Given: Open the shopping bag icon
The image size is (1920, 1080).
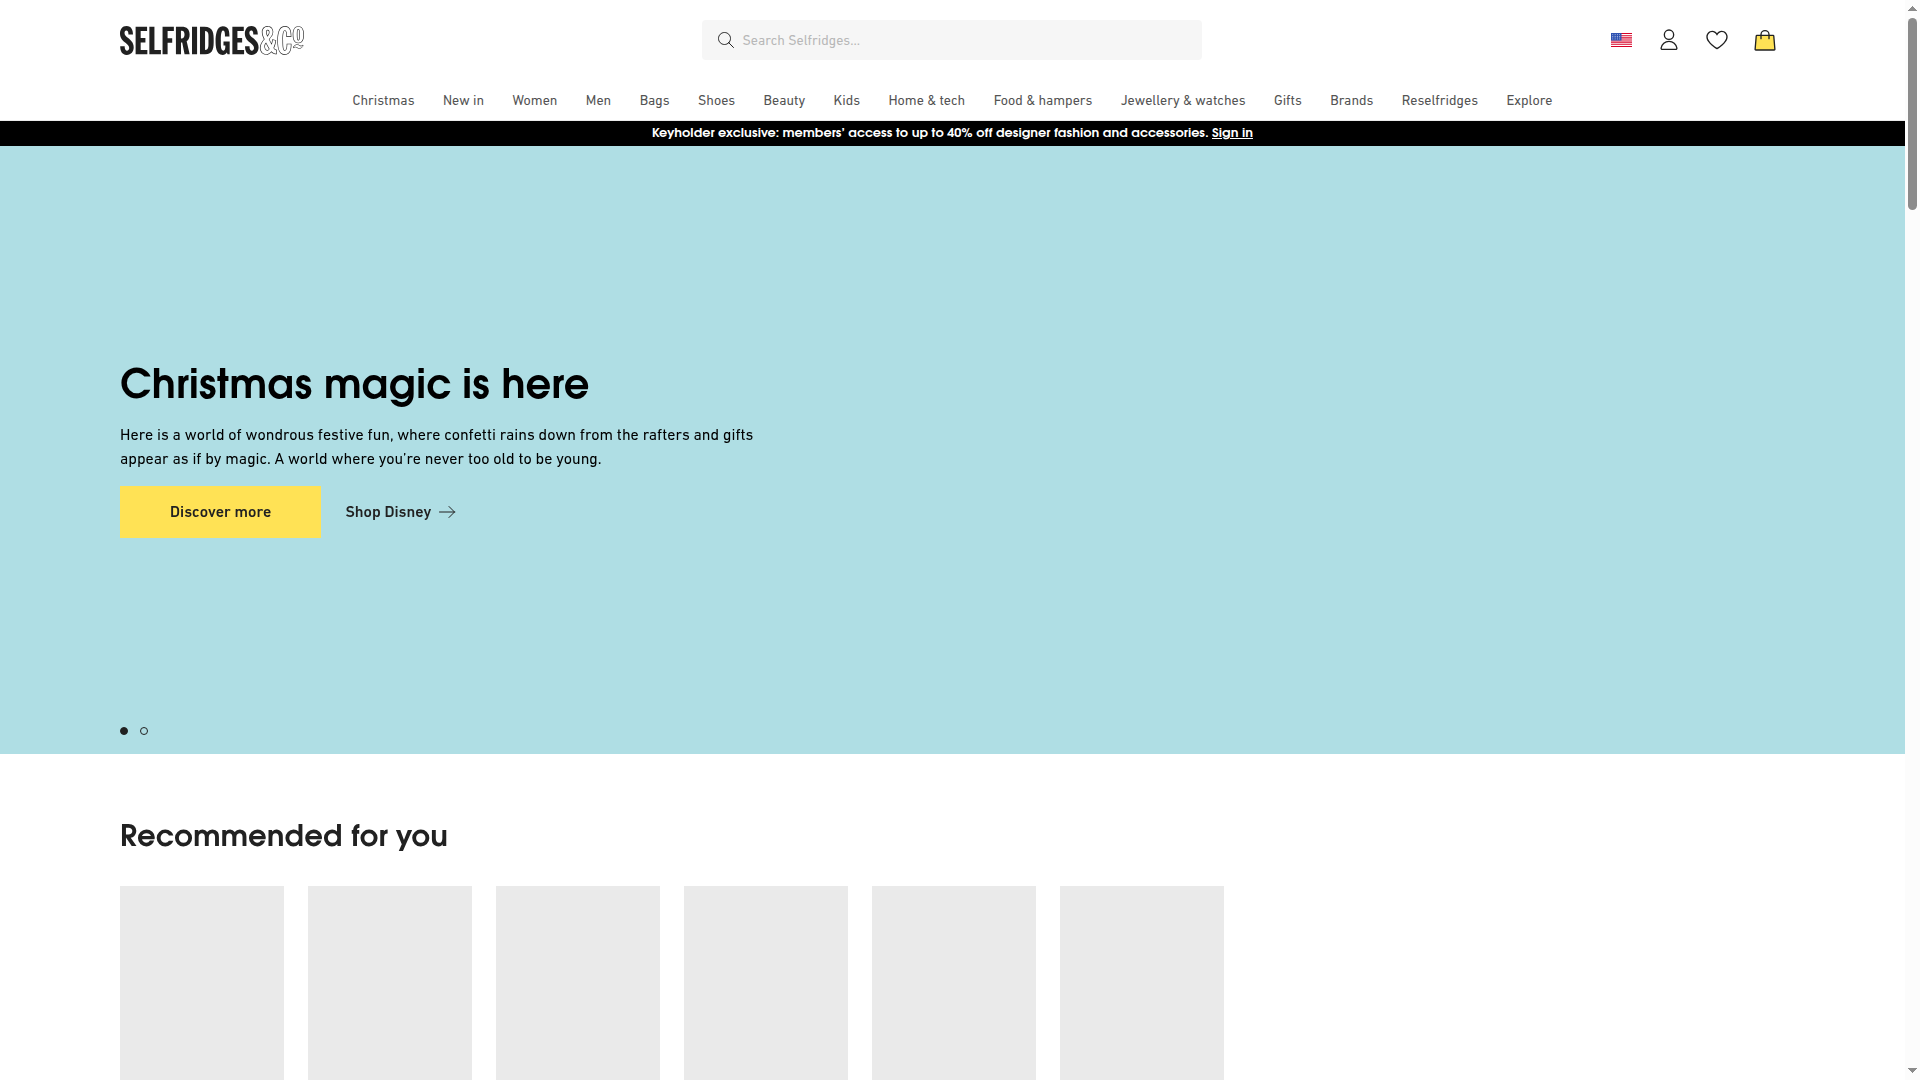Looking at the screenshot, I should coord(1765,40).
